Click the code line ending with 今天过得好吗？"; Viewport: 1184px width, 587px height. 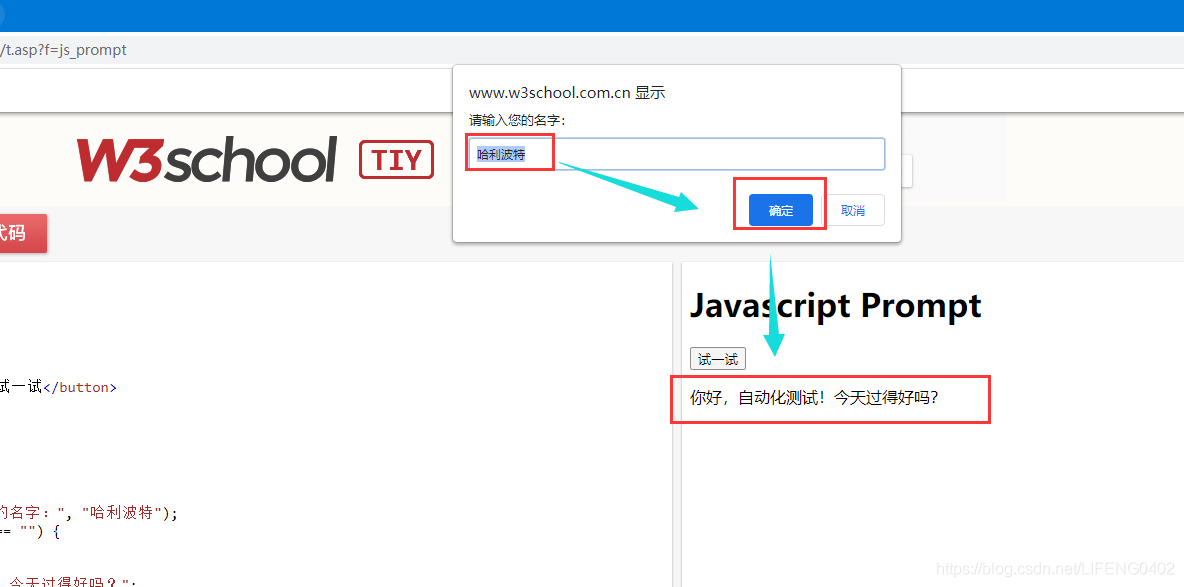click(69, 582)
